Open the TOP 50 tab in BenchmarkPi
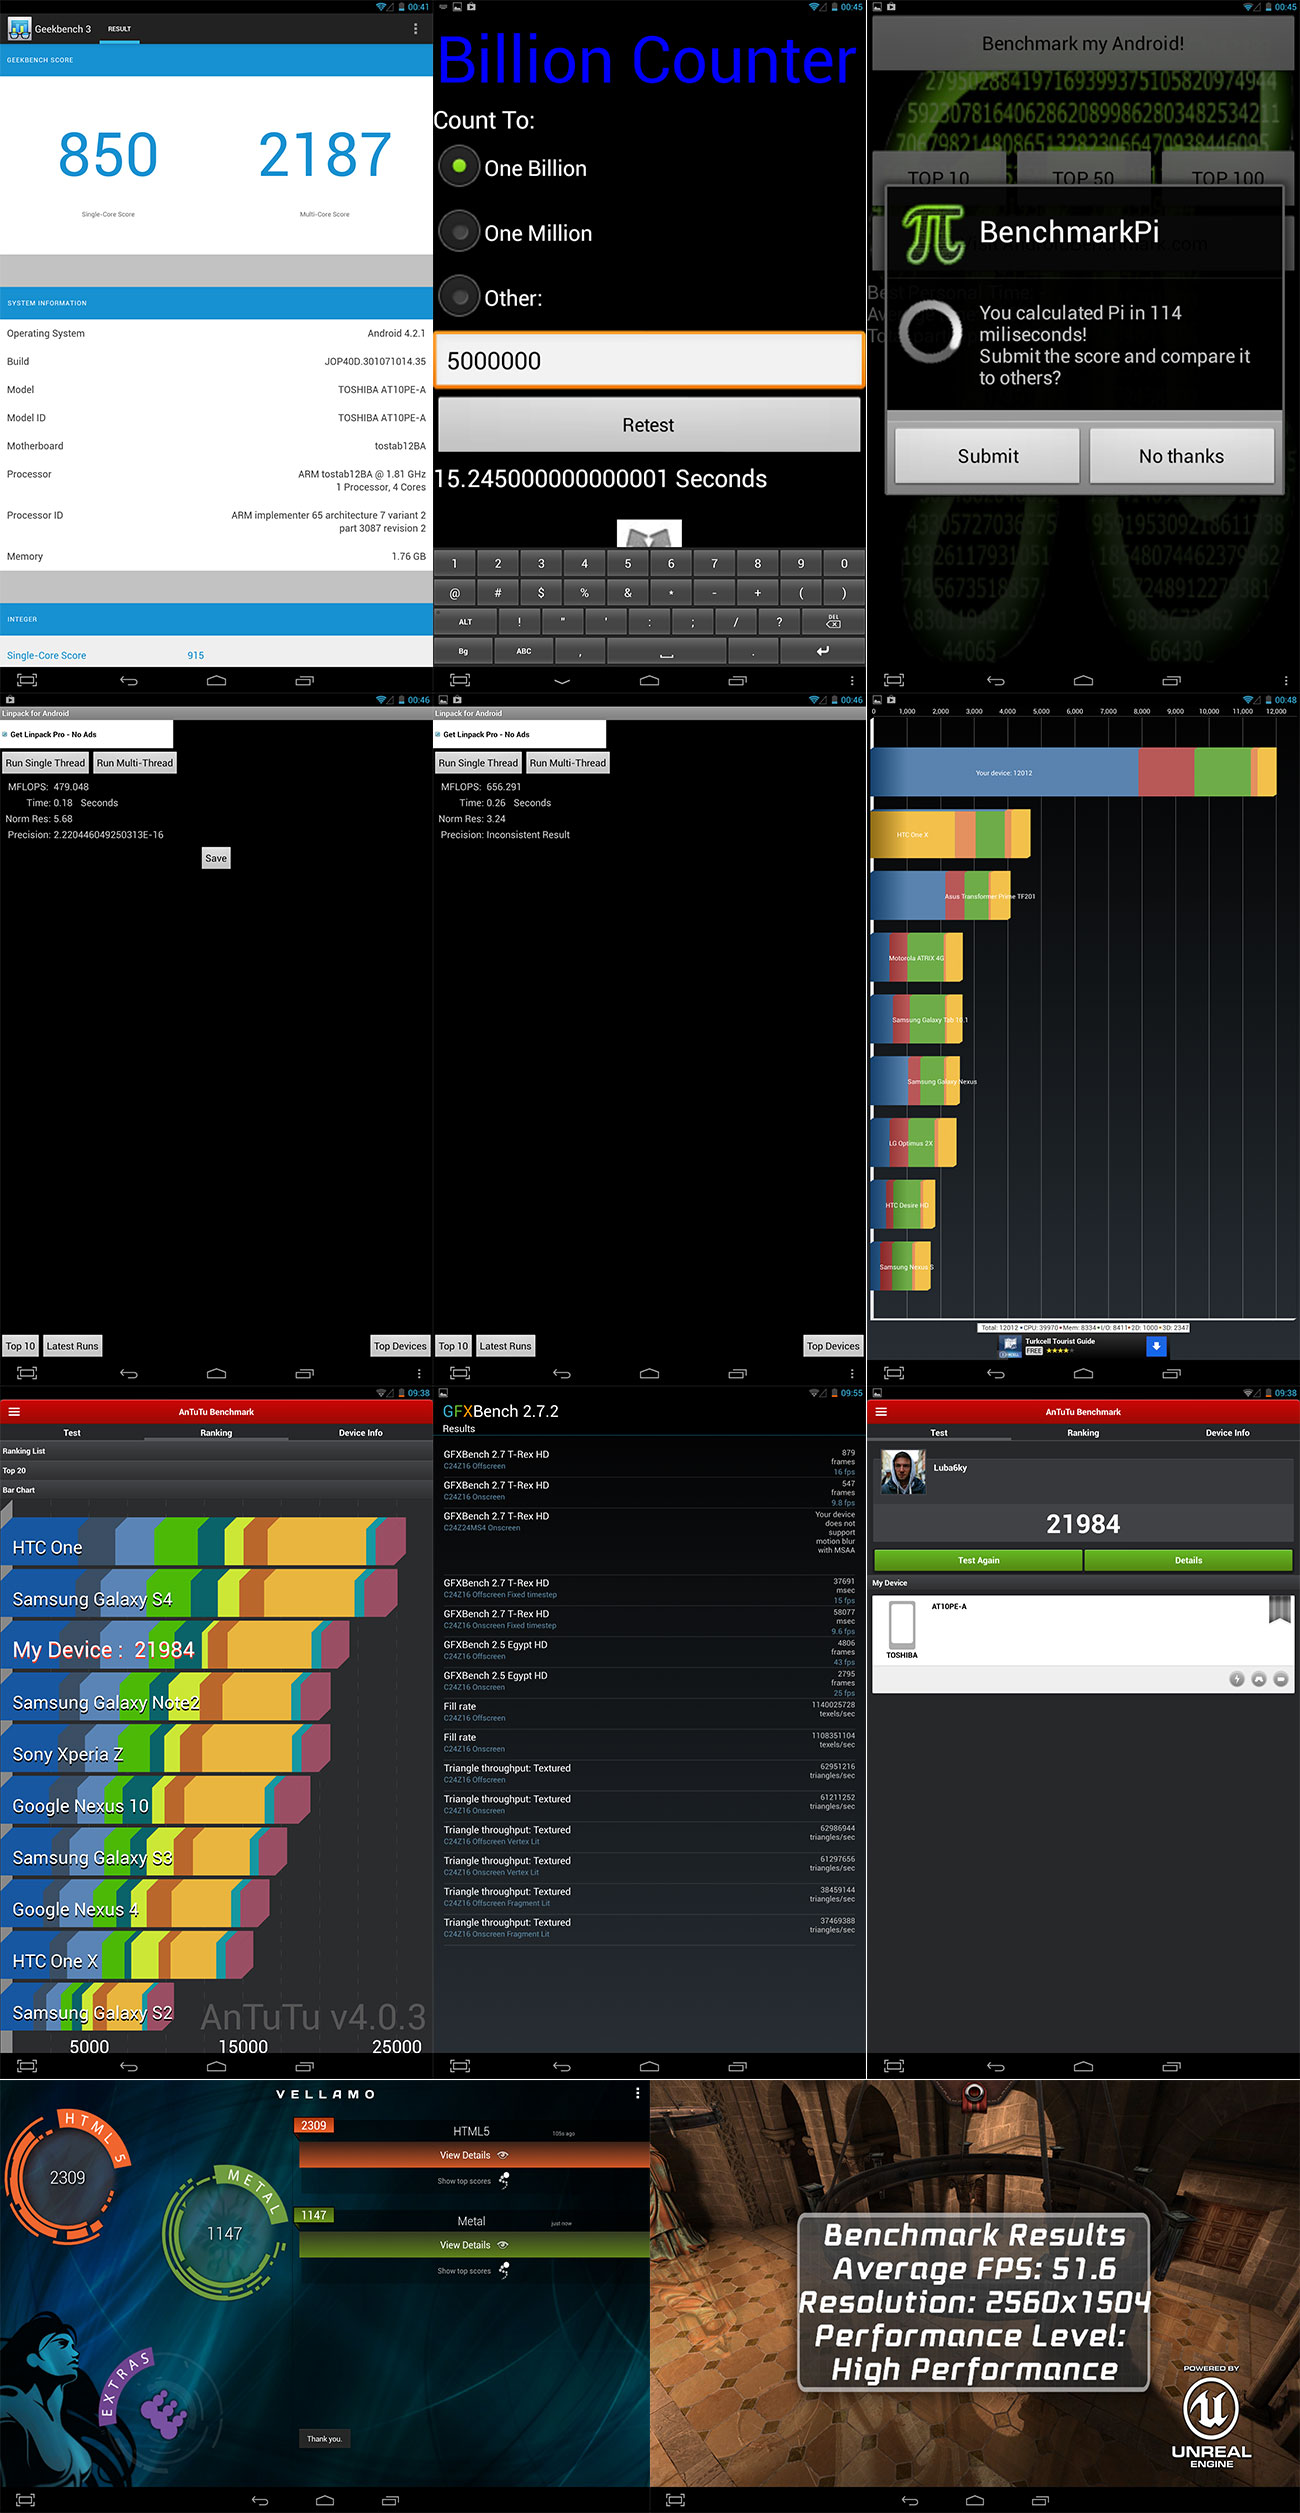This screenshot has width=1300, height=2513. [x=1082, y=177]
